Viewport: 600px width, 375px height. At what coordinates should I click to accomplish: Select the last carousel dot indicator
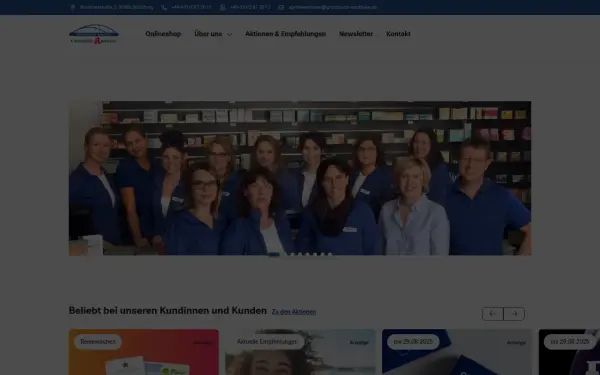coord(330,254)
